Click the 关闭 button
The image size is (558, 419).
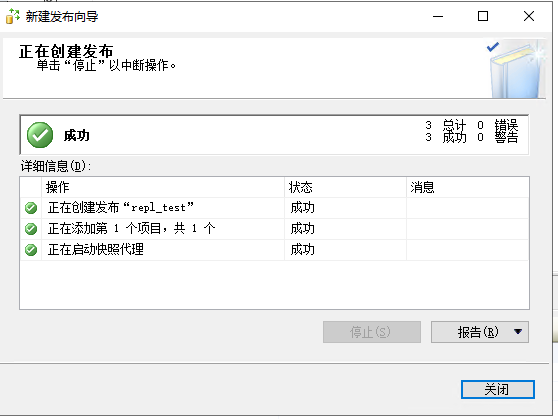[498, 389]
